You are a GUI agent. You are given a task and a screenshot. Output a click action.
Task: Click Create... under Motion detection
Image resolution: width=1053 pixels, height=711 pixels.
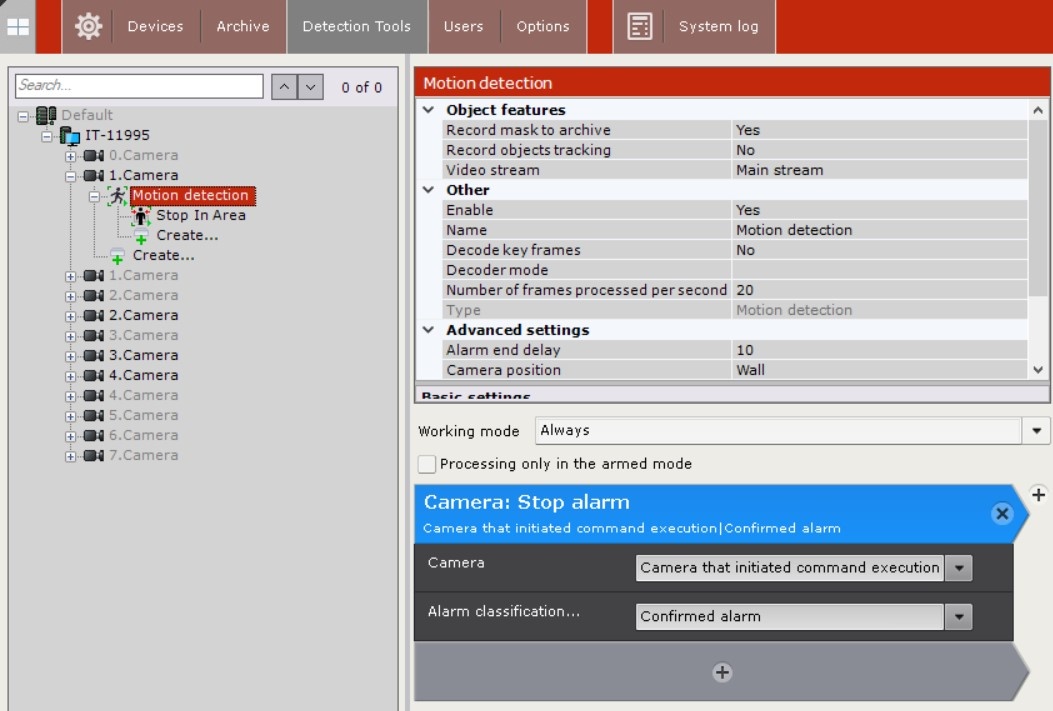pos(187,235)
